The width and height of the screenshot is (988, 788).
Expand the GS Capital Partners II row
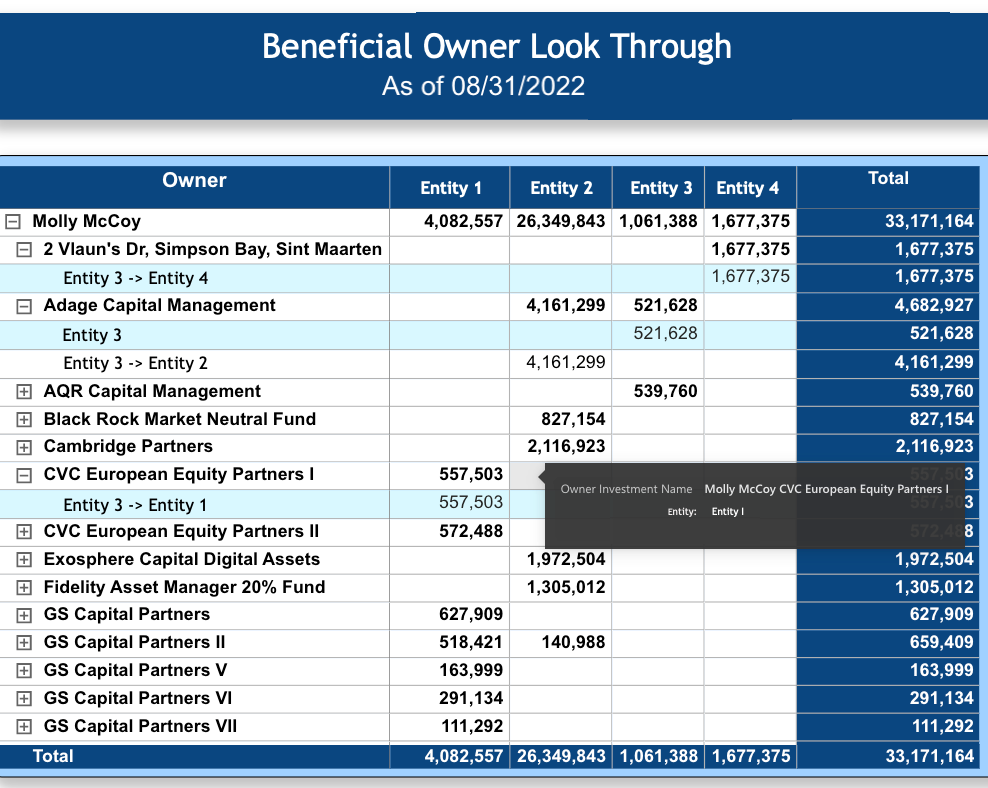[x=24, y=643]
